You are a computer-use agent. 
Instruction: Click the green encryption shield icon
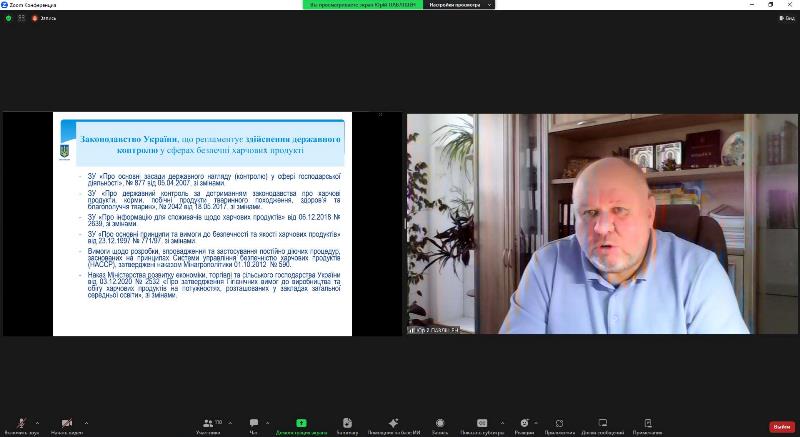tap(8, 18)
